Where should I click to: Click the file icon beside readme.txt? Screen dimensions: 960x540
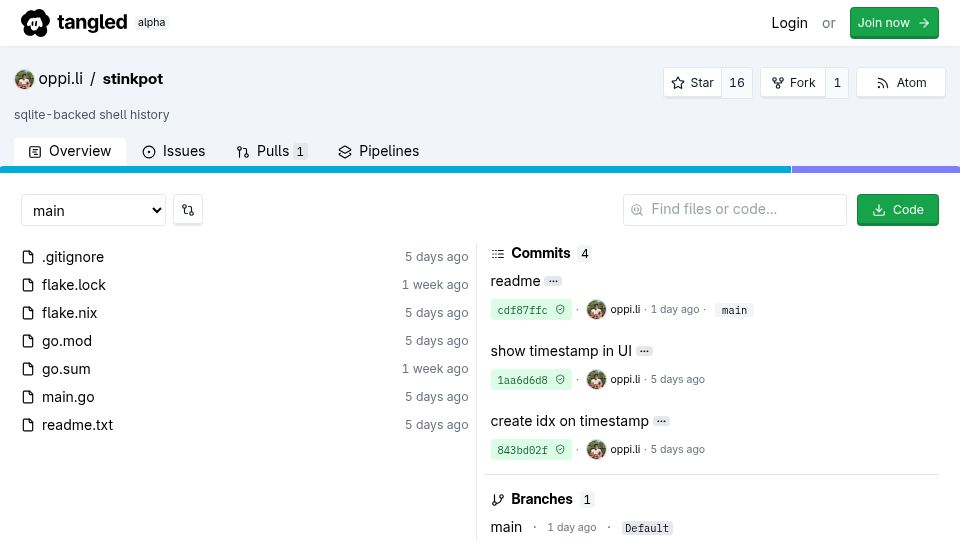(x=28, y=425)
